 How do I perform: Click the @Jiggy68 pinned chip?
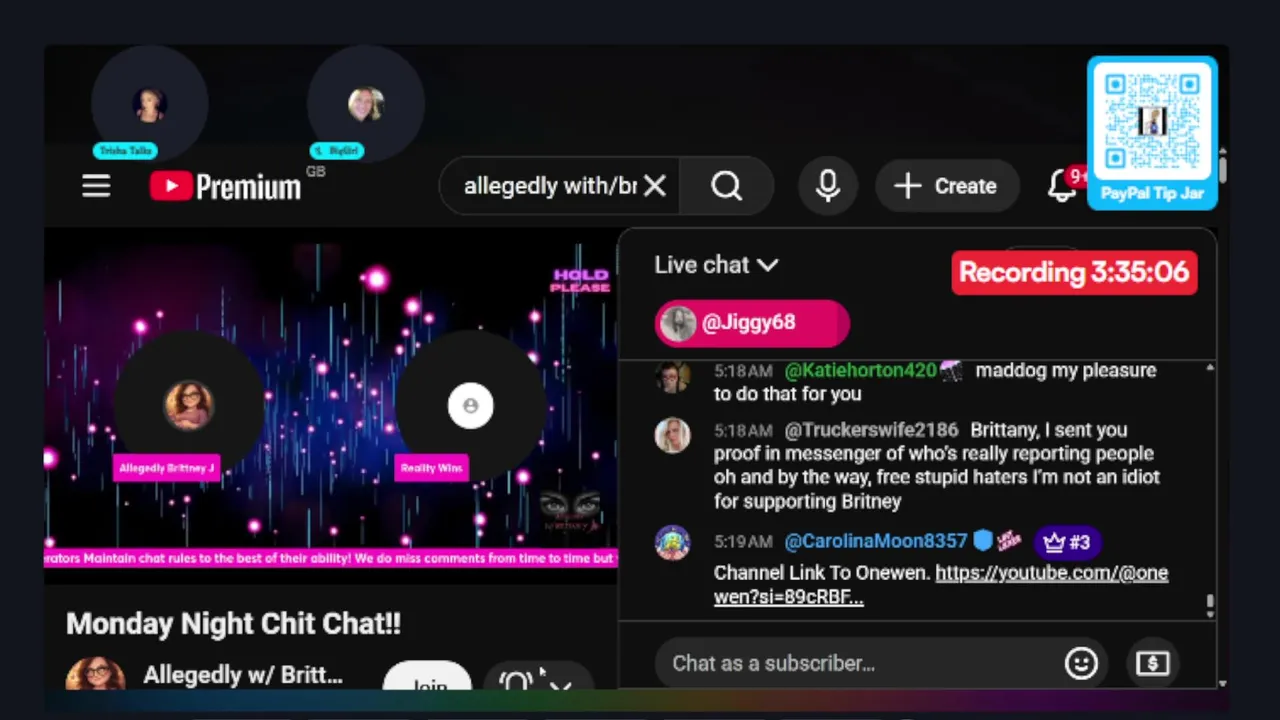coord(752,323)
